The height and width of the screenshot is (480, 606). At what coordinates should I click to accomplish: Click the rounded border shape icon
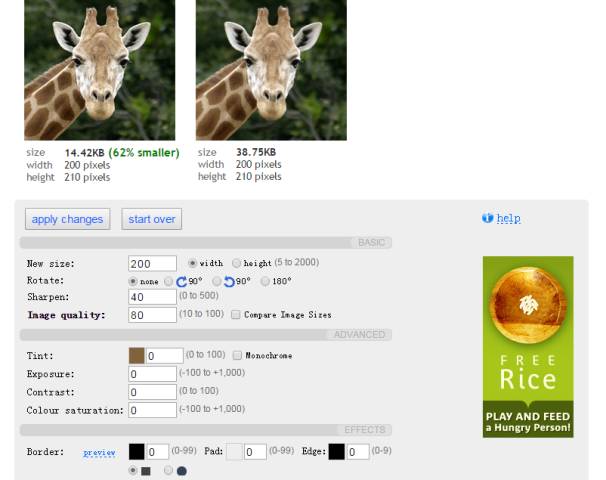(181, 471)
